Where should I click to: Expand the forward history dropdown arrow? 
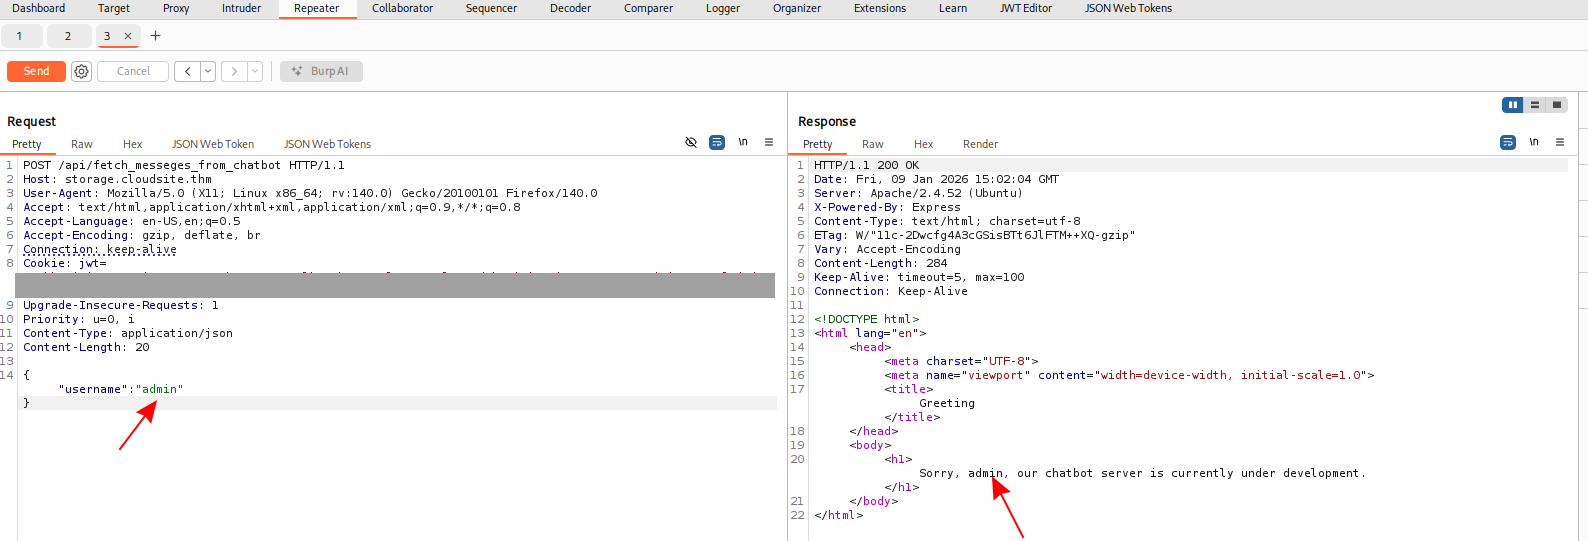(255, 71)
